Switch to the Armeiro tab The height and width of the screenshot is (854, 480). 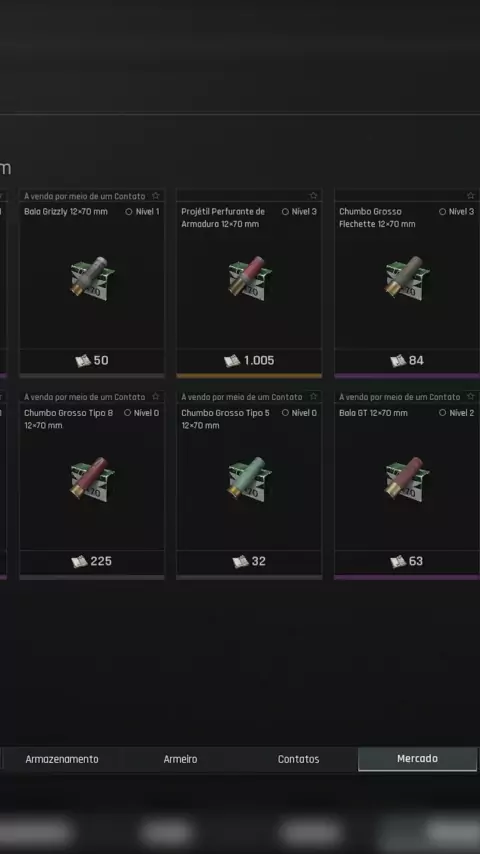(180, 759)
